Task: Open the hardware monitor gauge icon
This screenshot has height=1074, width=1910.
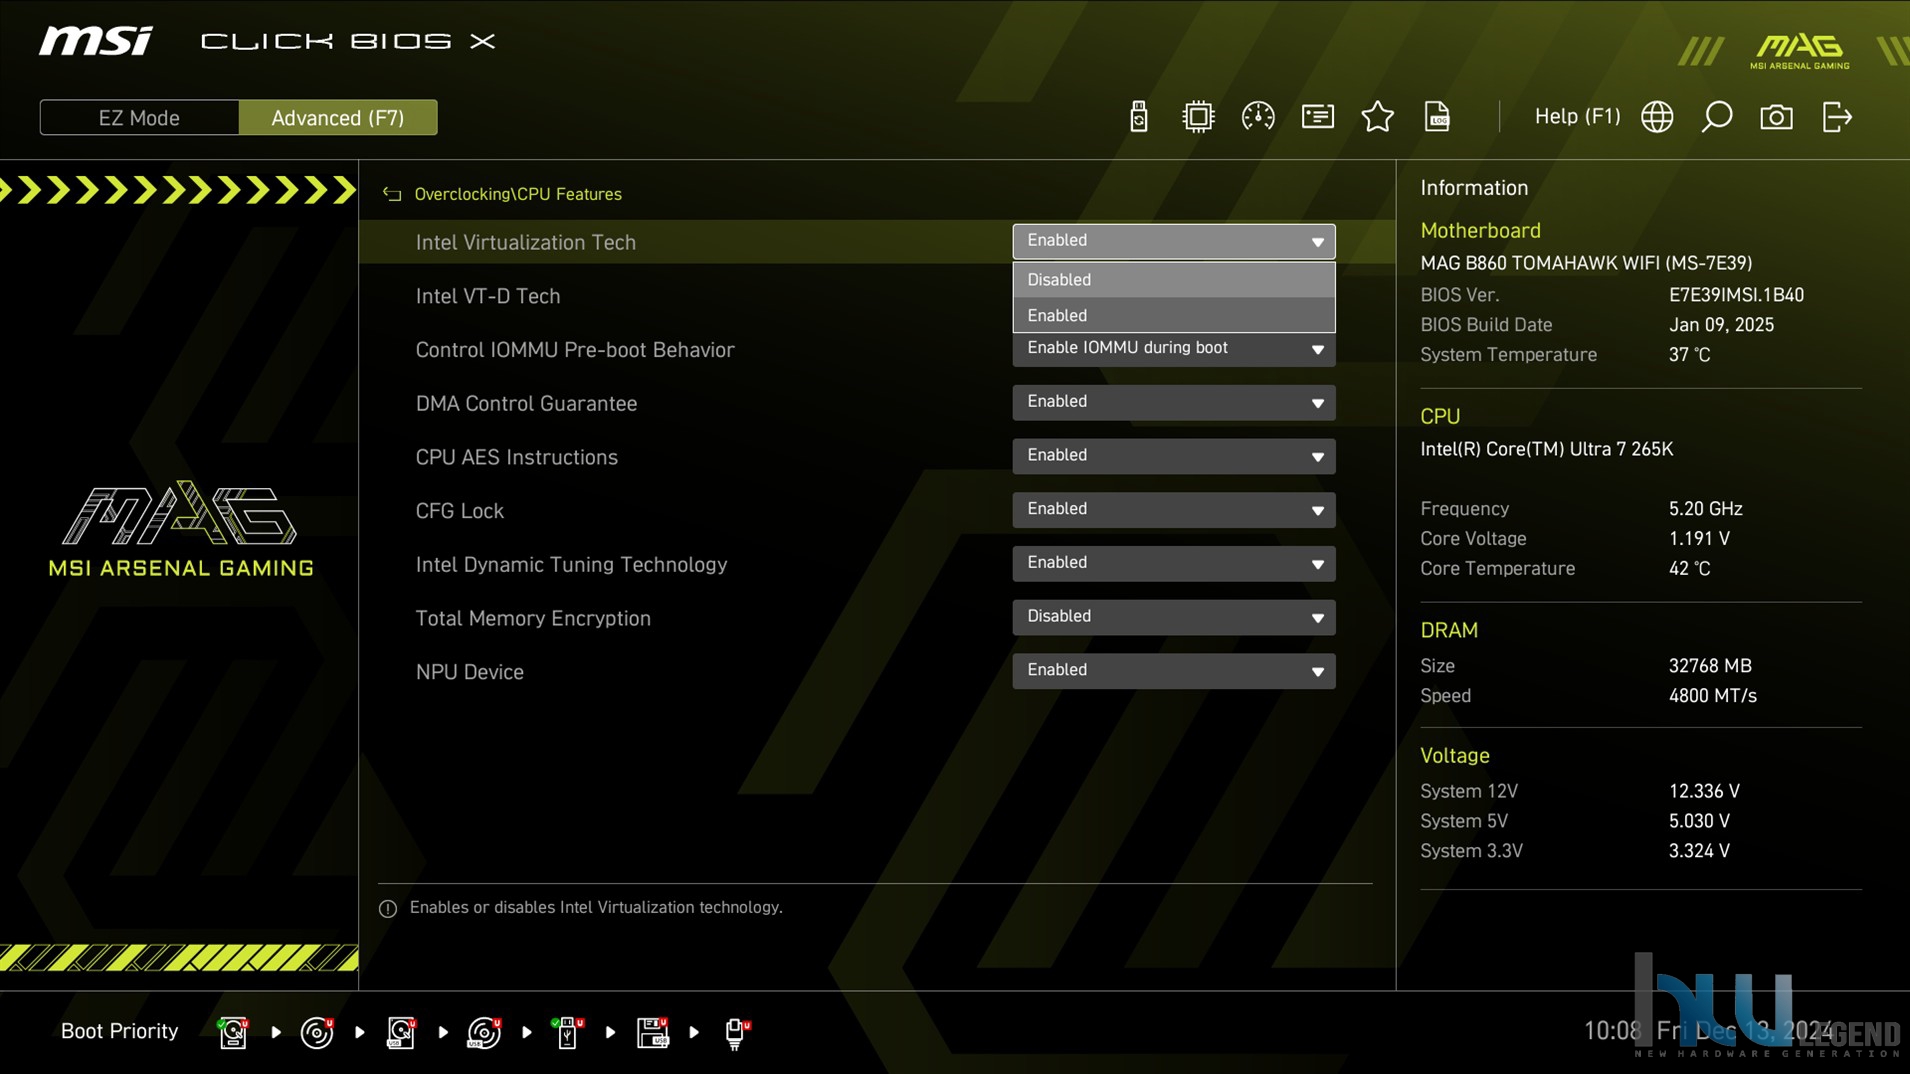Action: [1257, 117]
